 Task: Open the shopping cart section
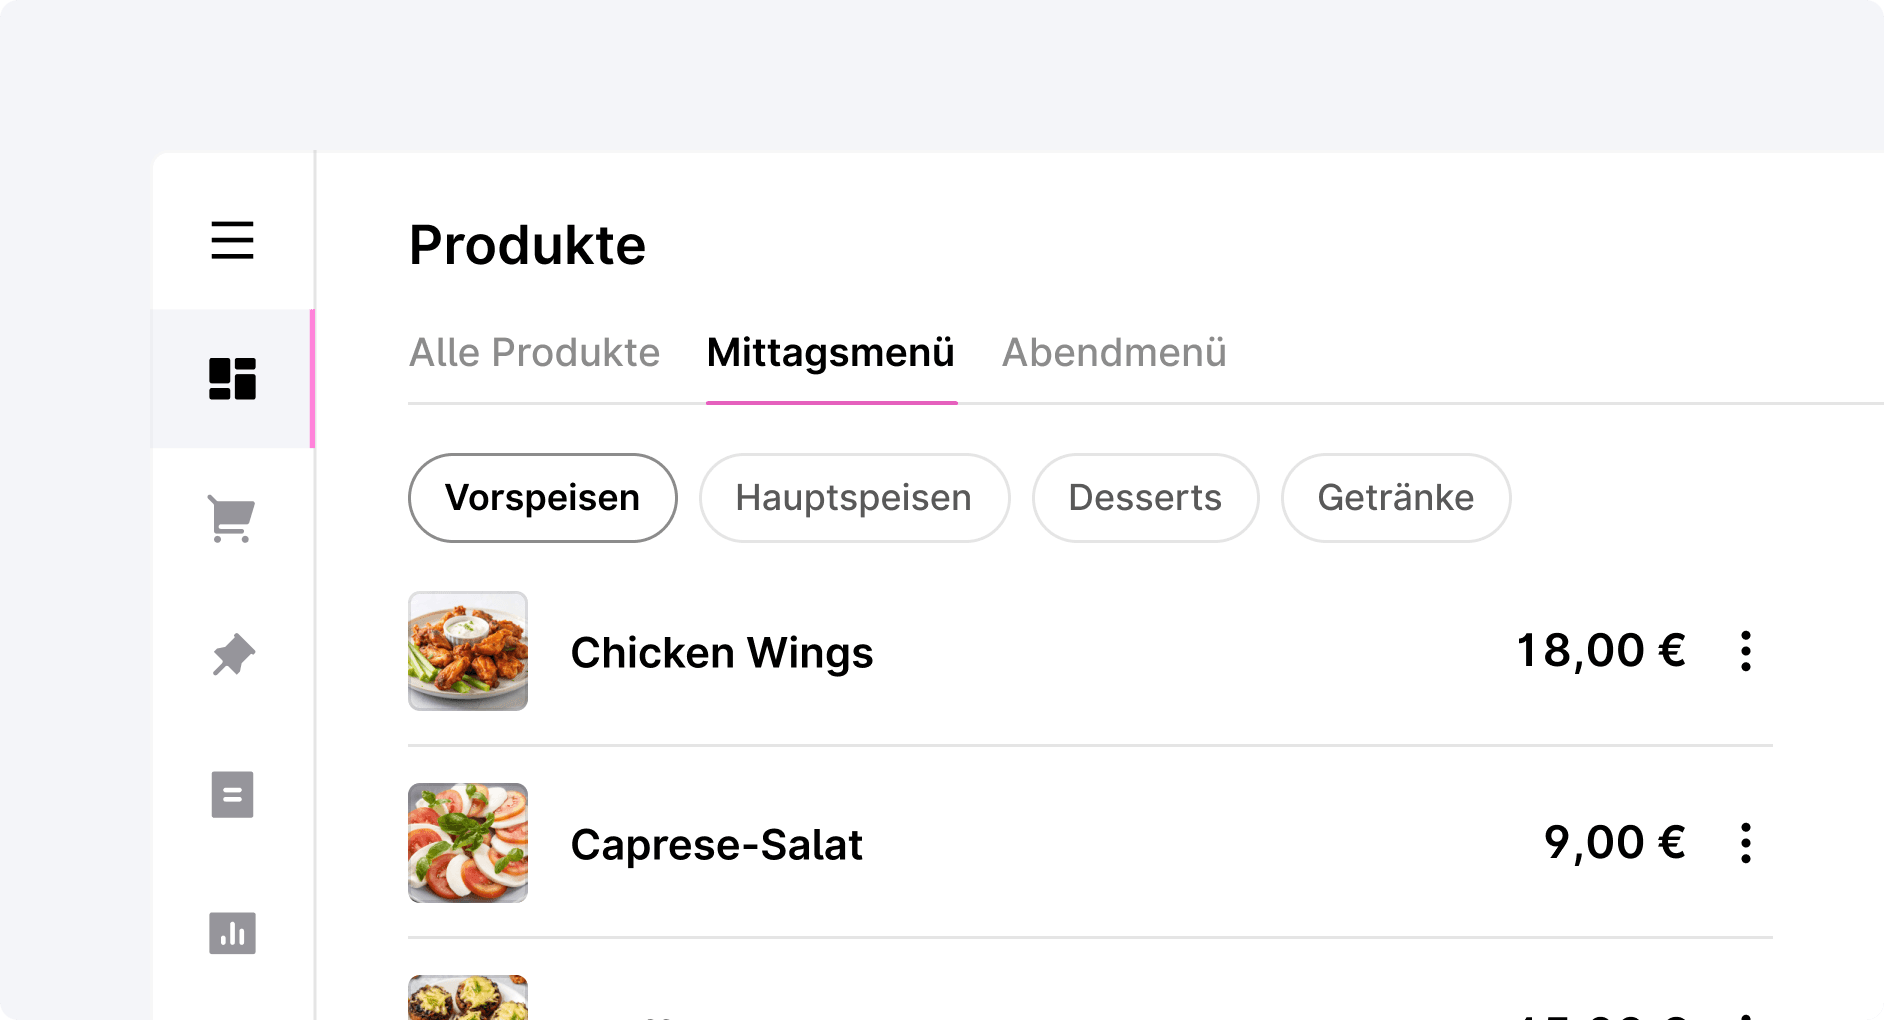pyautogui.click(x=232, y=517)
